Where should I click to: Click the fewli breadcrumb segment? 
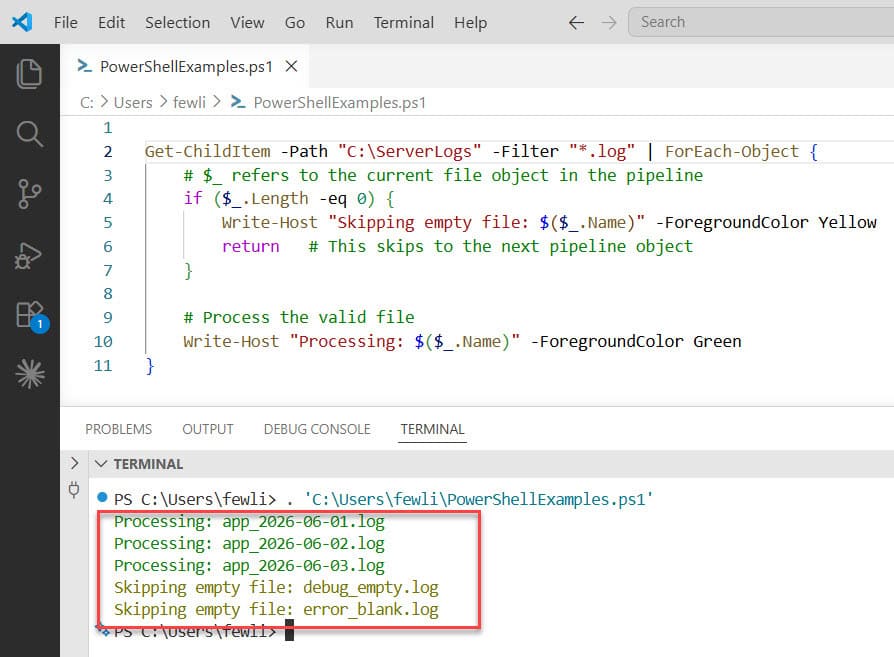coord(189,103)
